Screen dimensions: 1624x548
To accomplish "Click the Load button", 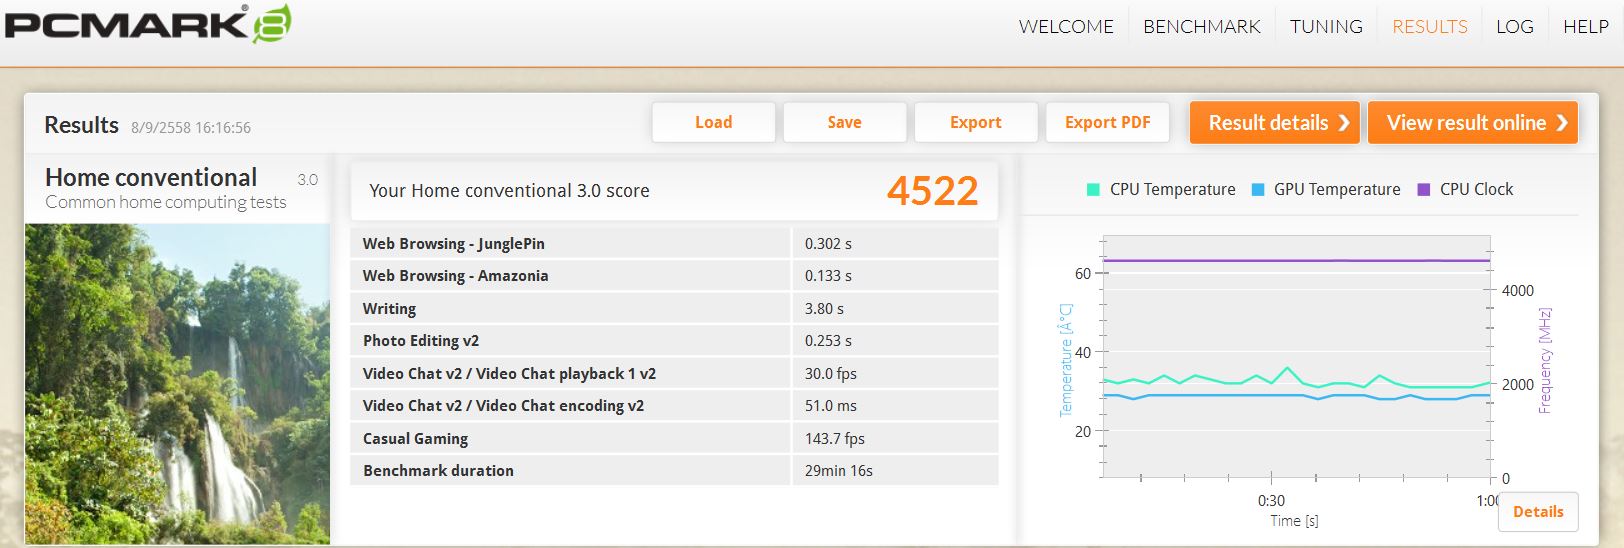I will (714, 122).
